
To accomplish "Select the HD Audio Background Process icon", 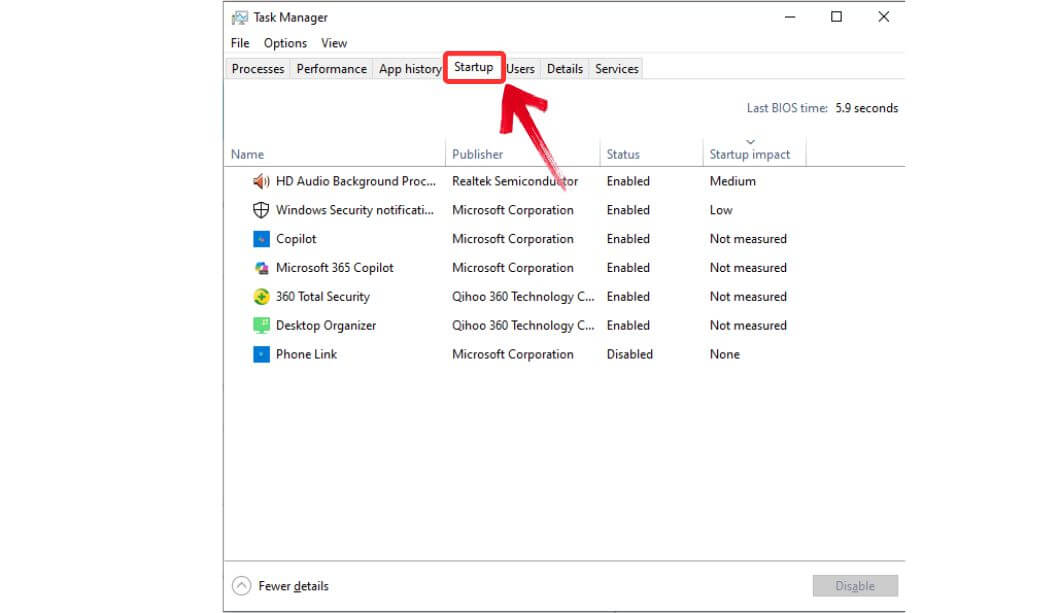I will [x=260, y=181].
